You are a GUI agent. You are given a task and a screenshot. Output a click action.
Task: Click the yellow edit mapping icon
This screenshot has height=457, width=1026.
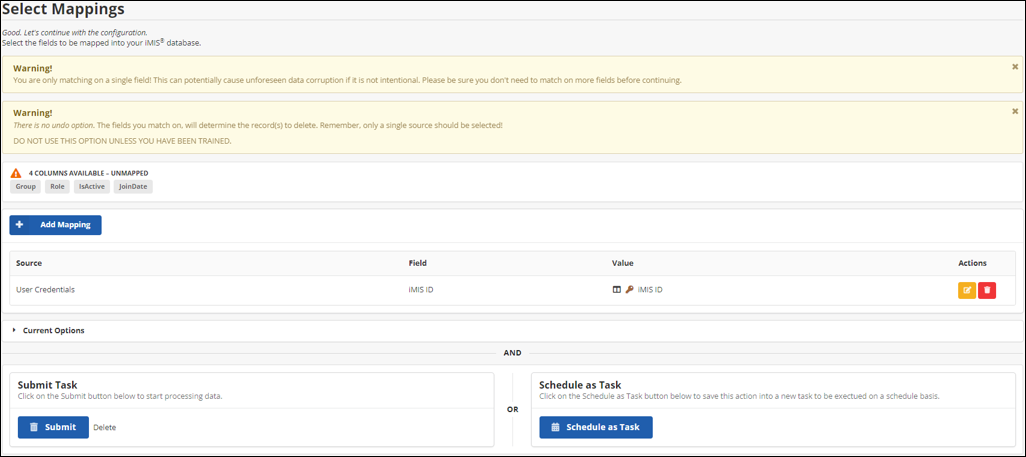point(967,290)
